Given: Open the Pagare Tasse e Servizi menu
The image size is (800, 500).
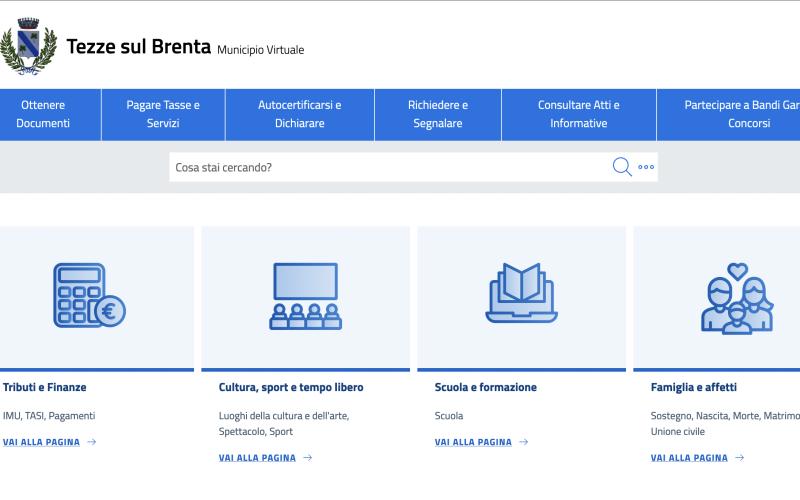Looking at the screenshot, I should 163,114.
